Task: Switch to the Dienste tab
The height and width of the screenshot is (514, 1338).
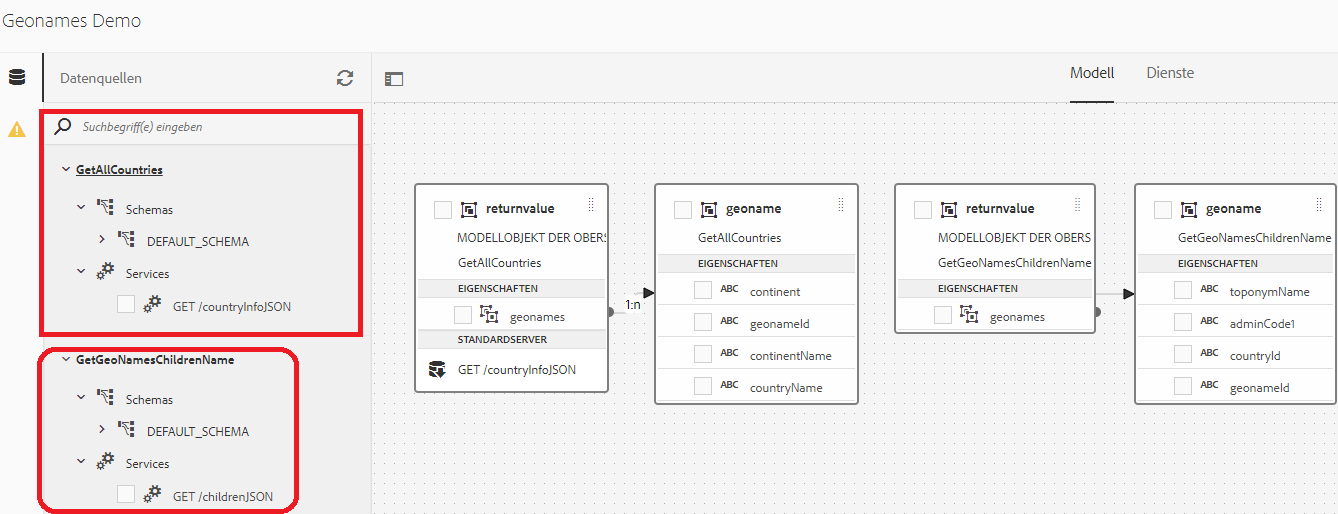Action: point(1170,73)
